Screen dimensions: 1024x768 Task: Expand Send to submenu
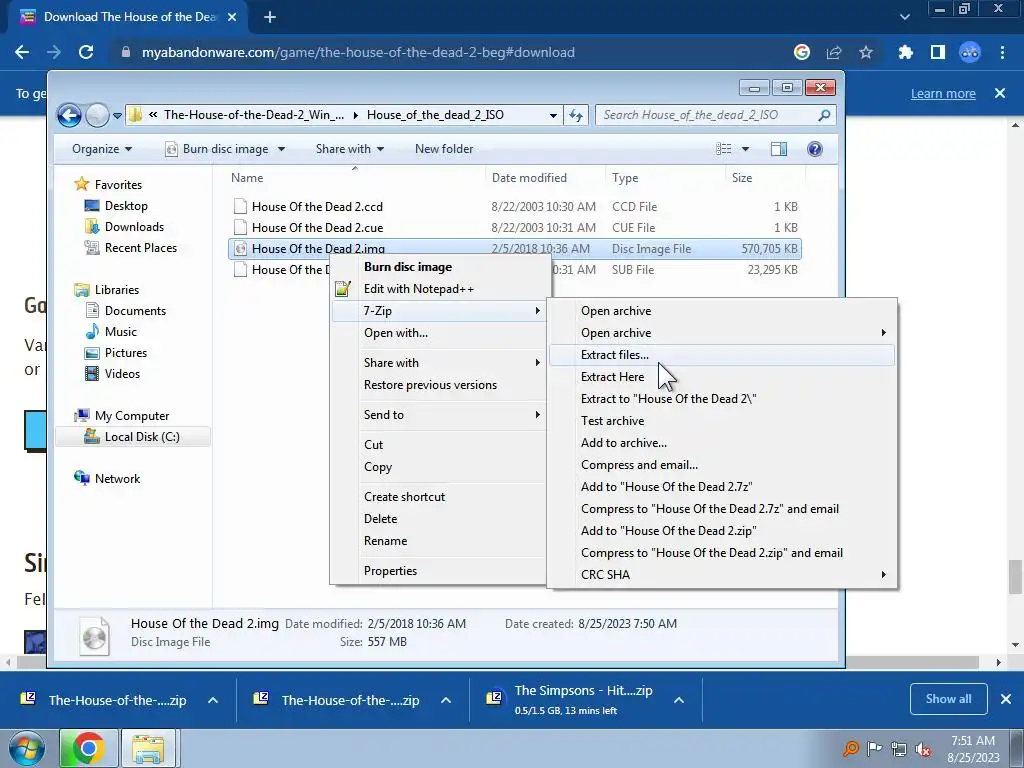coord(439,415)
